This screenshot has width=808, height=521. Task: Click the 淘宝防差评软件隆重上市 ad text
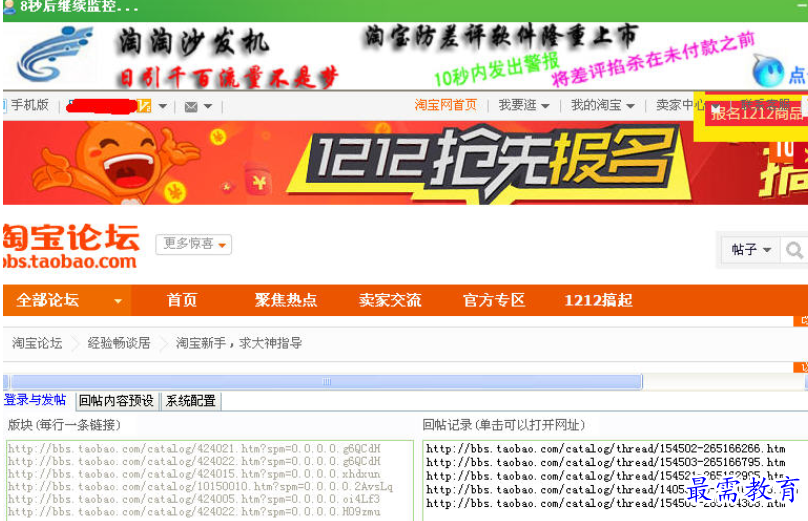pos(502,37)
